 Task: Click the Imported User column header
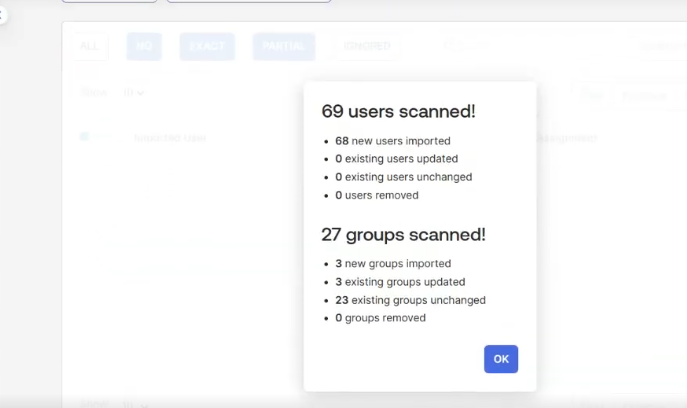(x=170, y=137)
